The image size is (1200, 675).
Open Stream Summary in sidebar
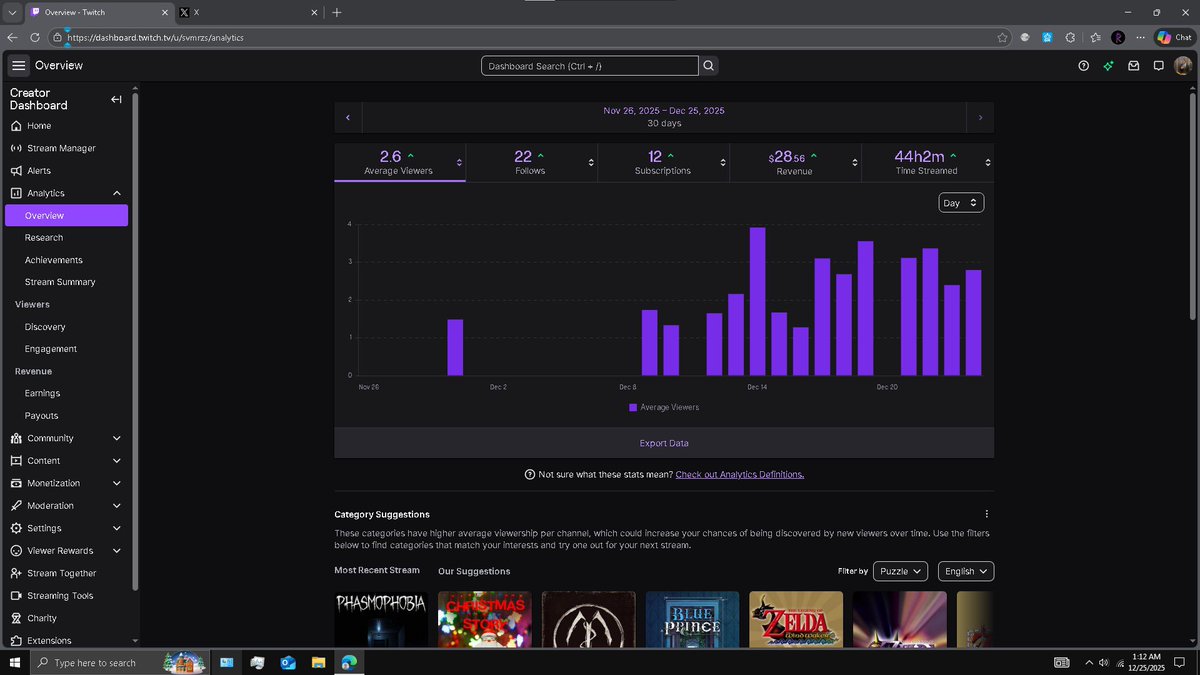coord(60,282)
